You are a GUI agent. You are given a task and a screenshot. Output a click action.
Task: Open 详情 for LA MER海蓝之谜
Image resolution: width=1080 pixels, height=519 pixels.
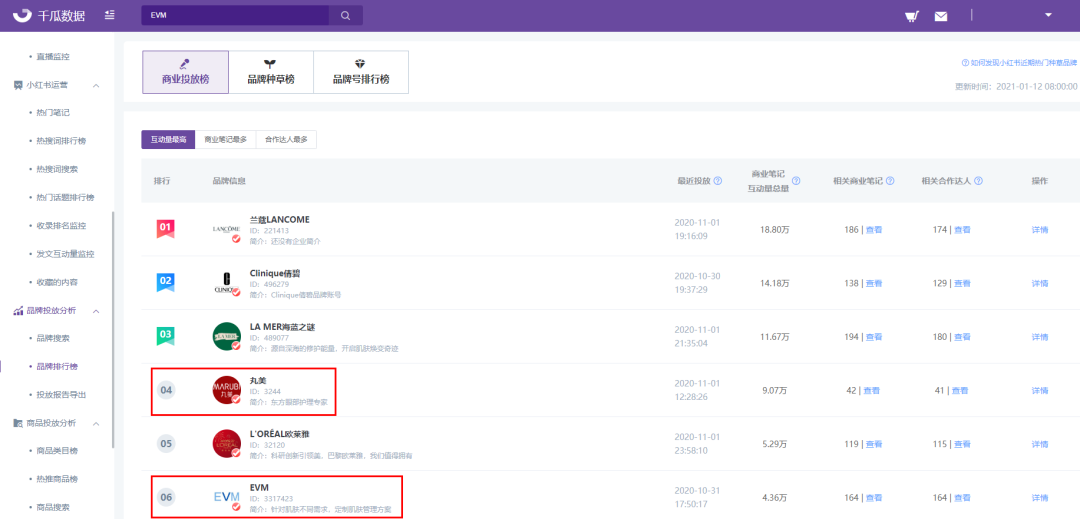tap(1039, 337)
